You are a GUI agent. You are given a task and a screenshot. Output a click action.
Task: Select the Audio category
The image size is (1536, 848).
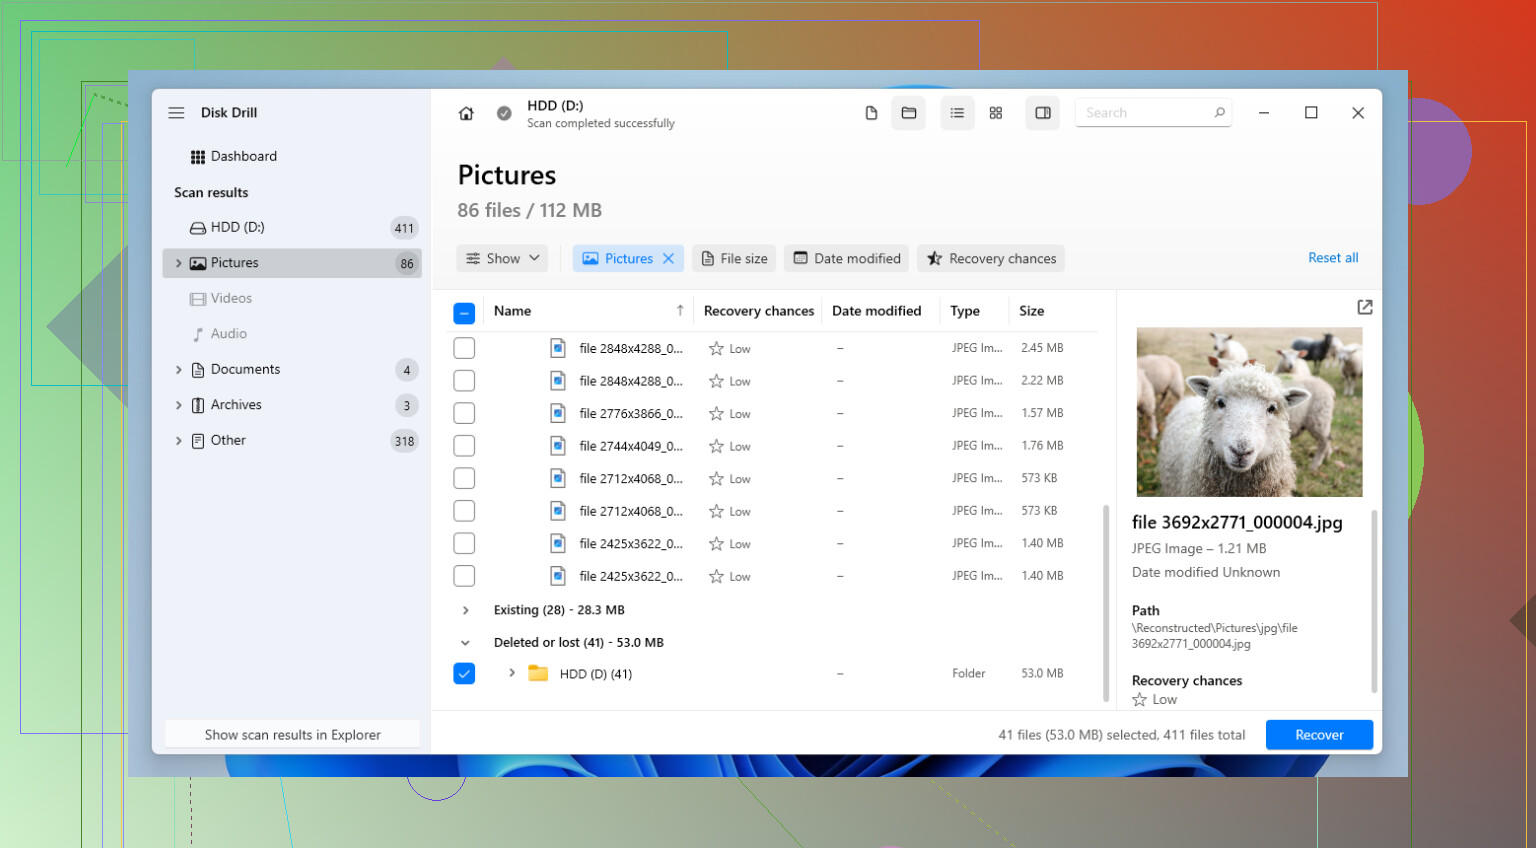pos(292,334)
